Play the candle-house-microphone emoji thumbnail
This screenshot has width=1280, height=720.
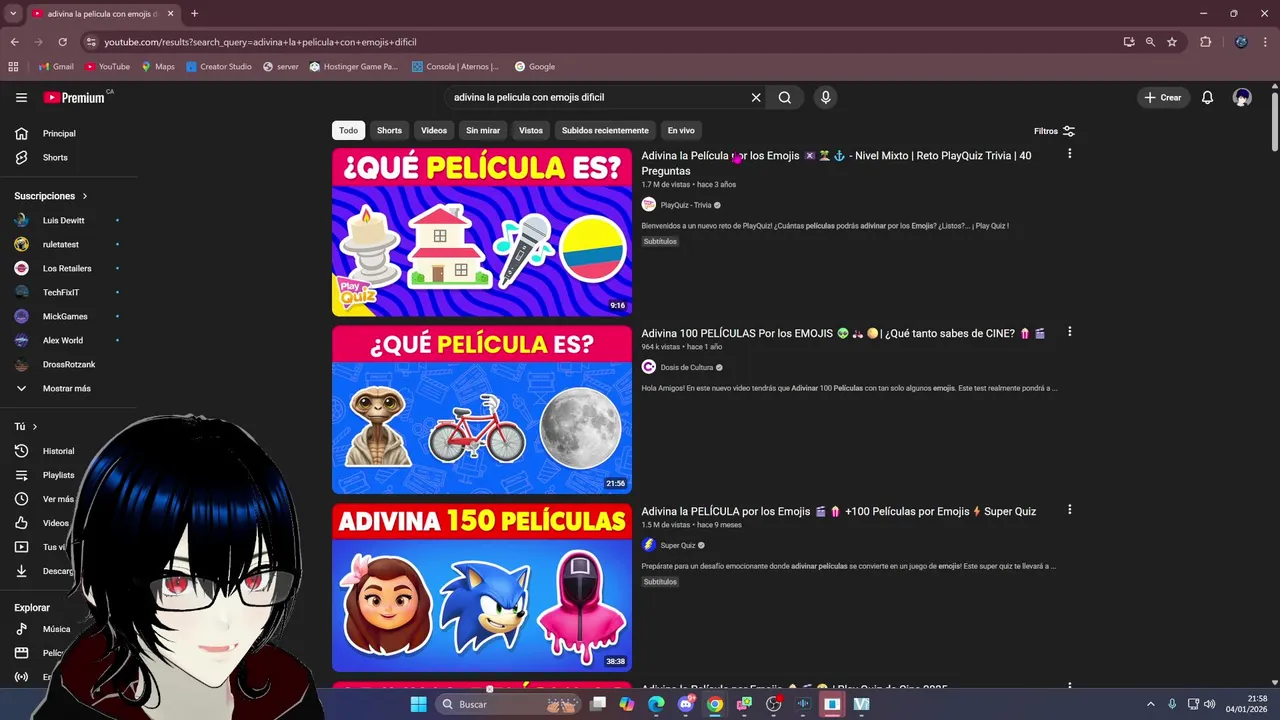(x=482, y=232)
